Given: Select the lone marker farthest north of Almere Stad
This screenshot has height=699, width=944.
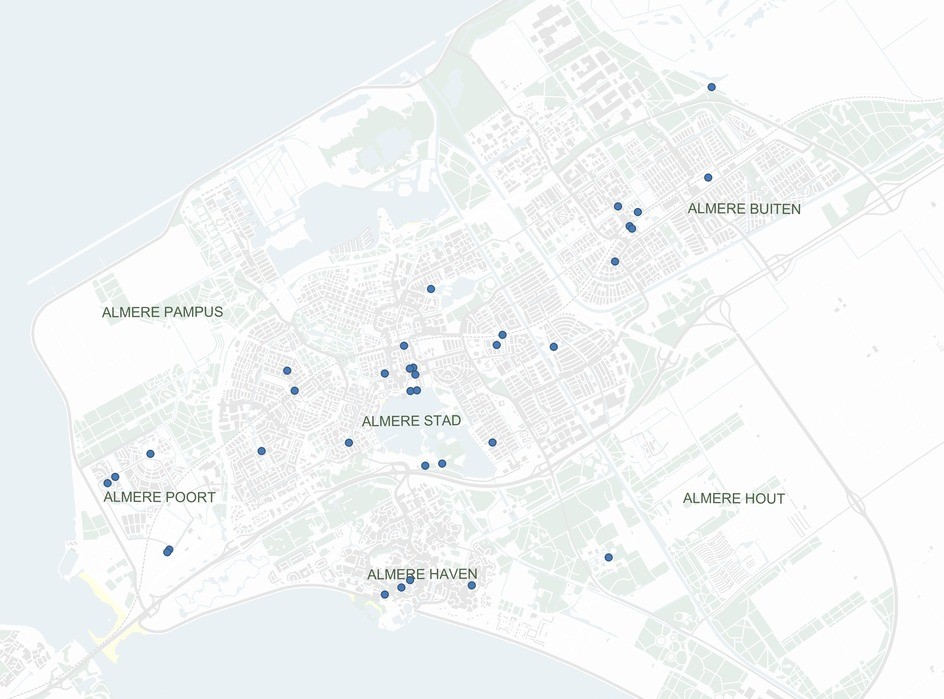Looking at the screenshot, I should pos(431,289).
